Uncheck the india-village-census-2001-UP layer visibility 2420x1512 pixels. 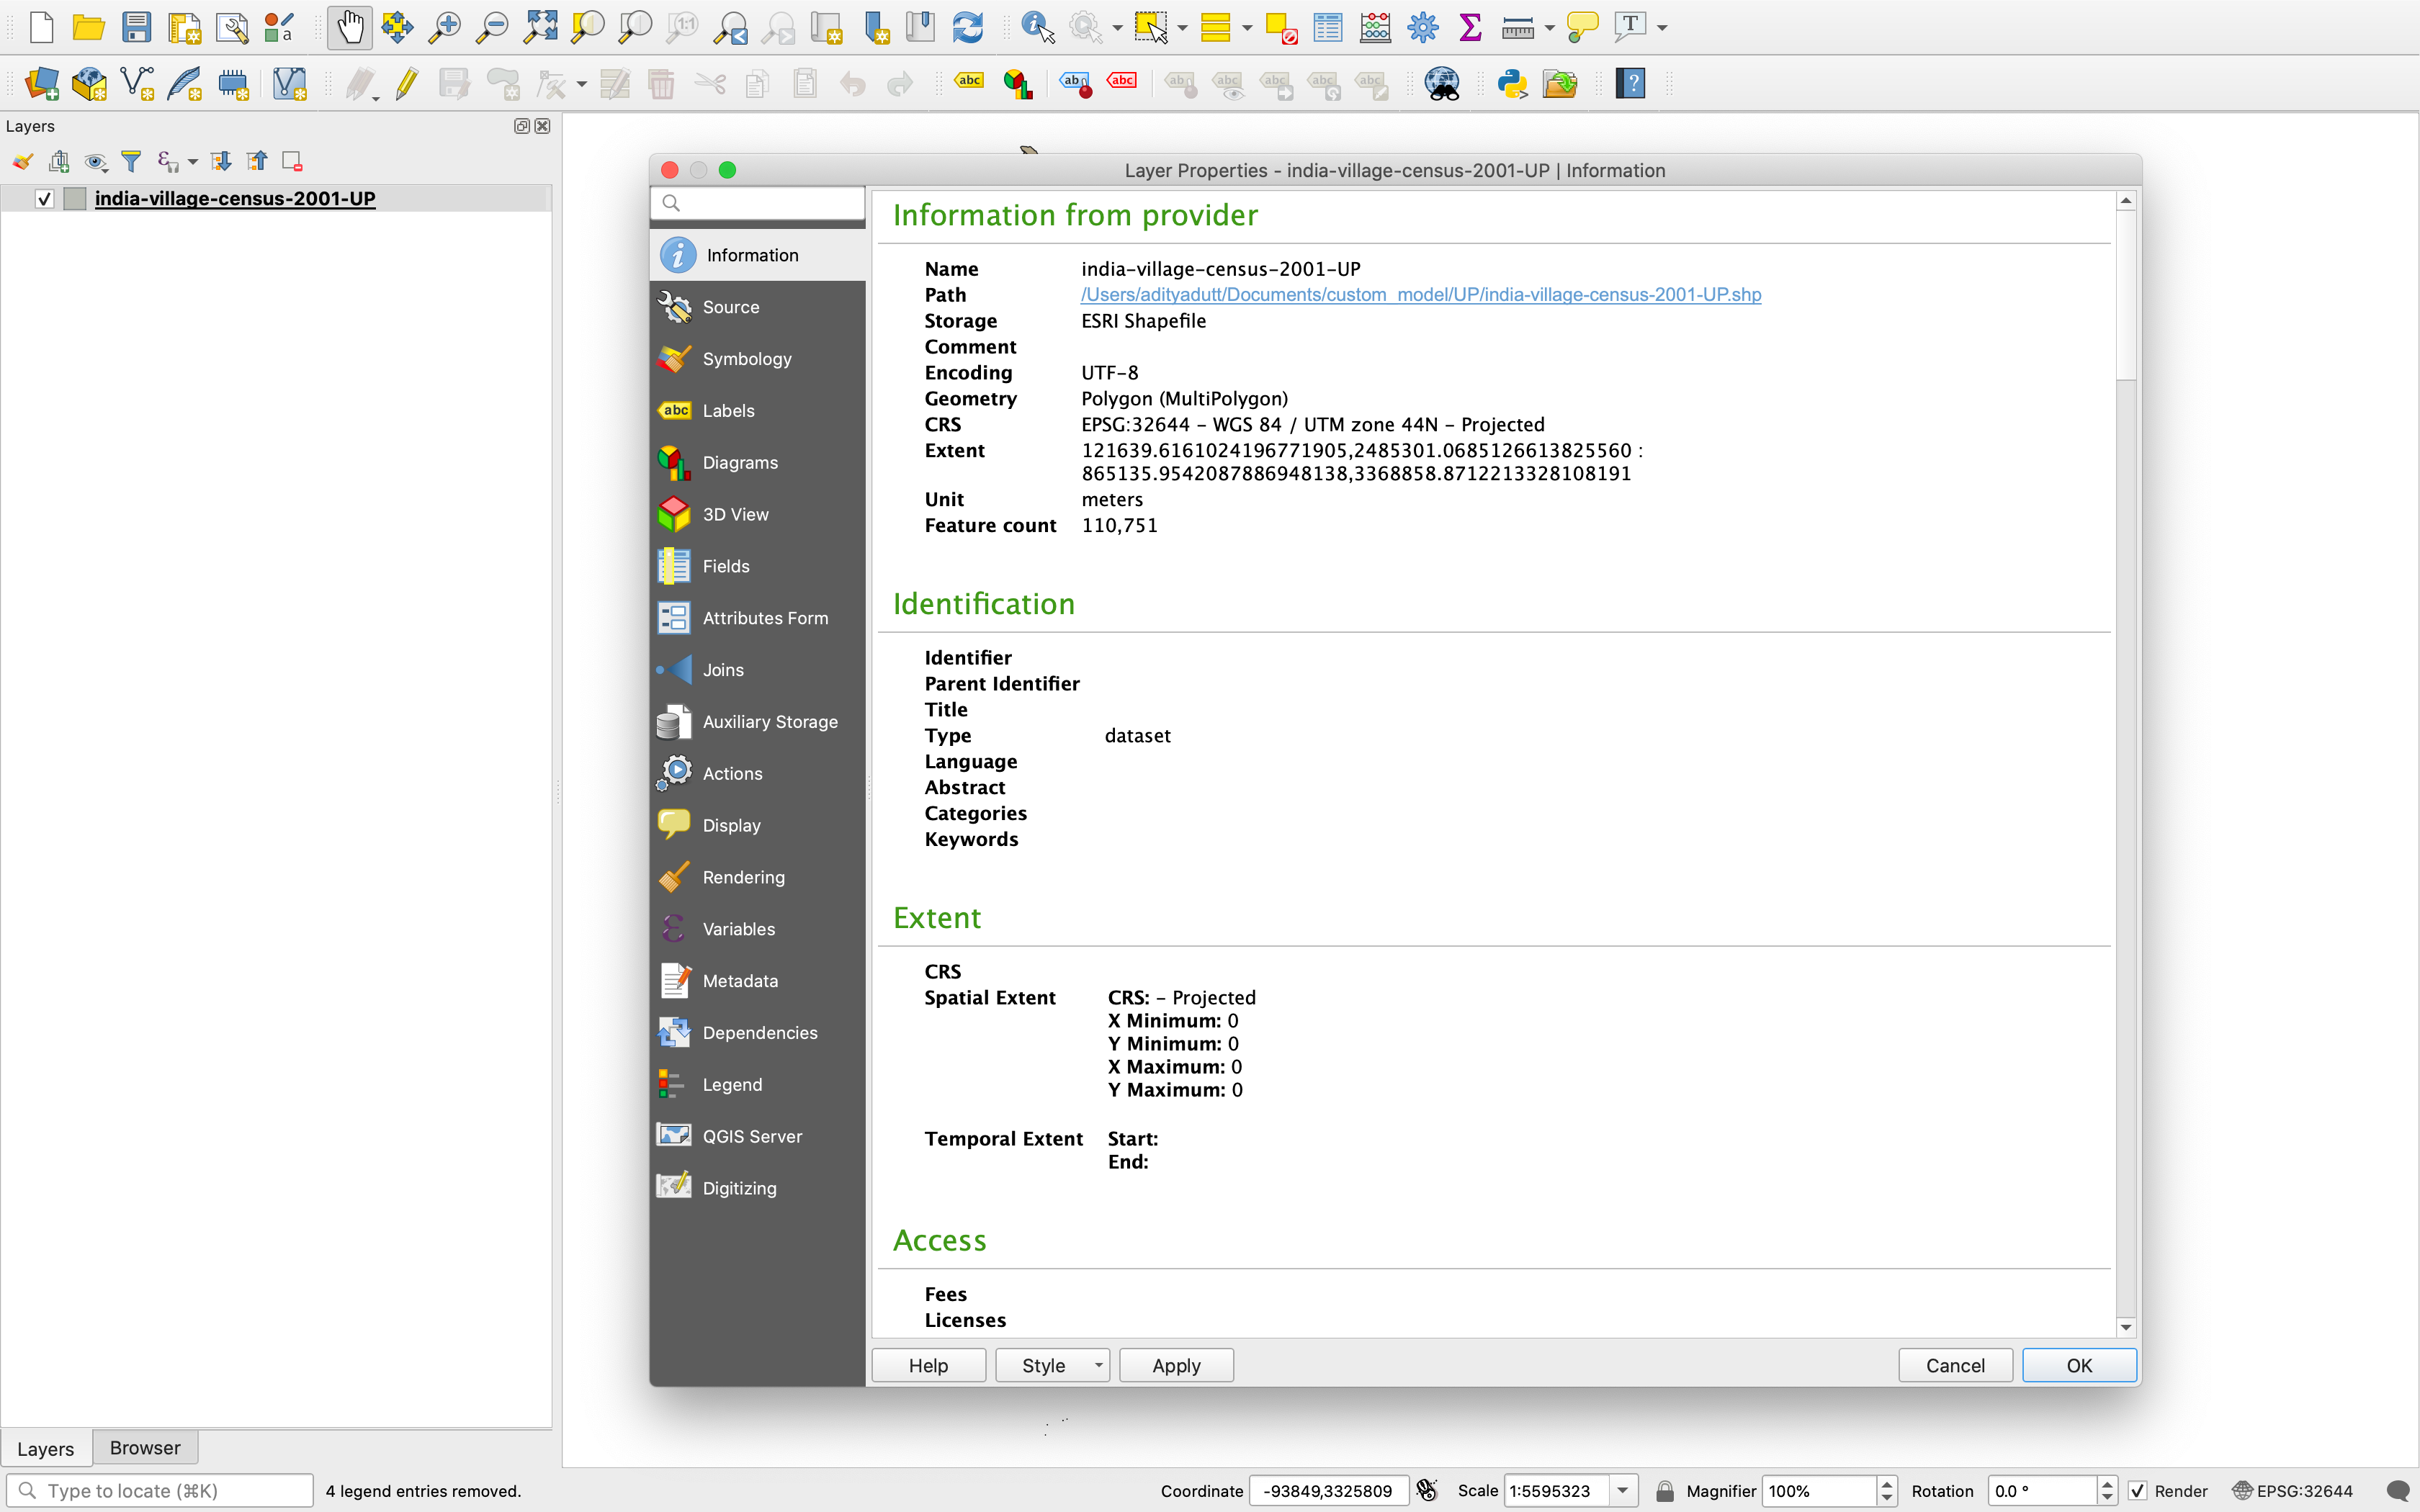point(44,198)
